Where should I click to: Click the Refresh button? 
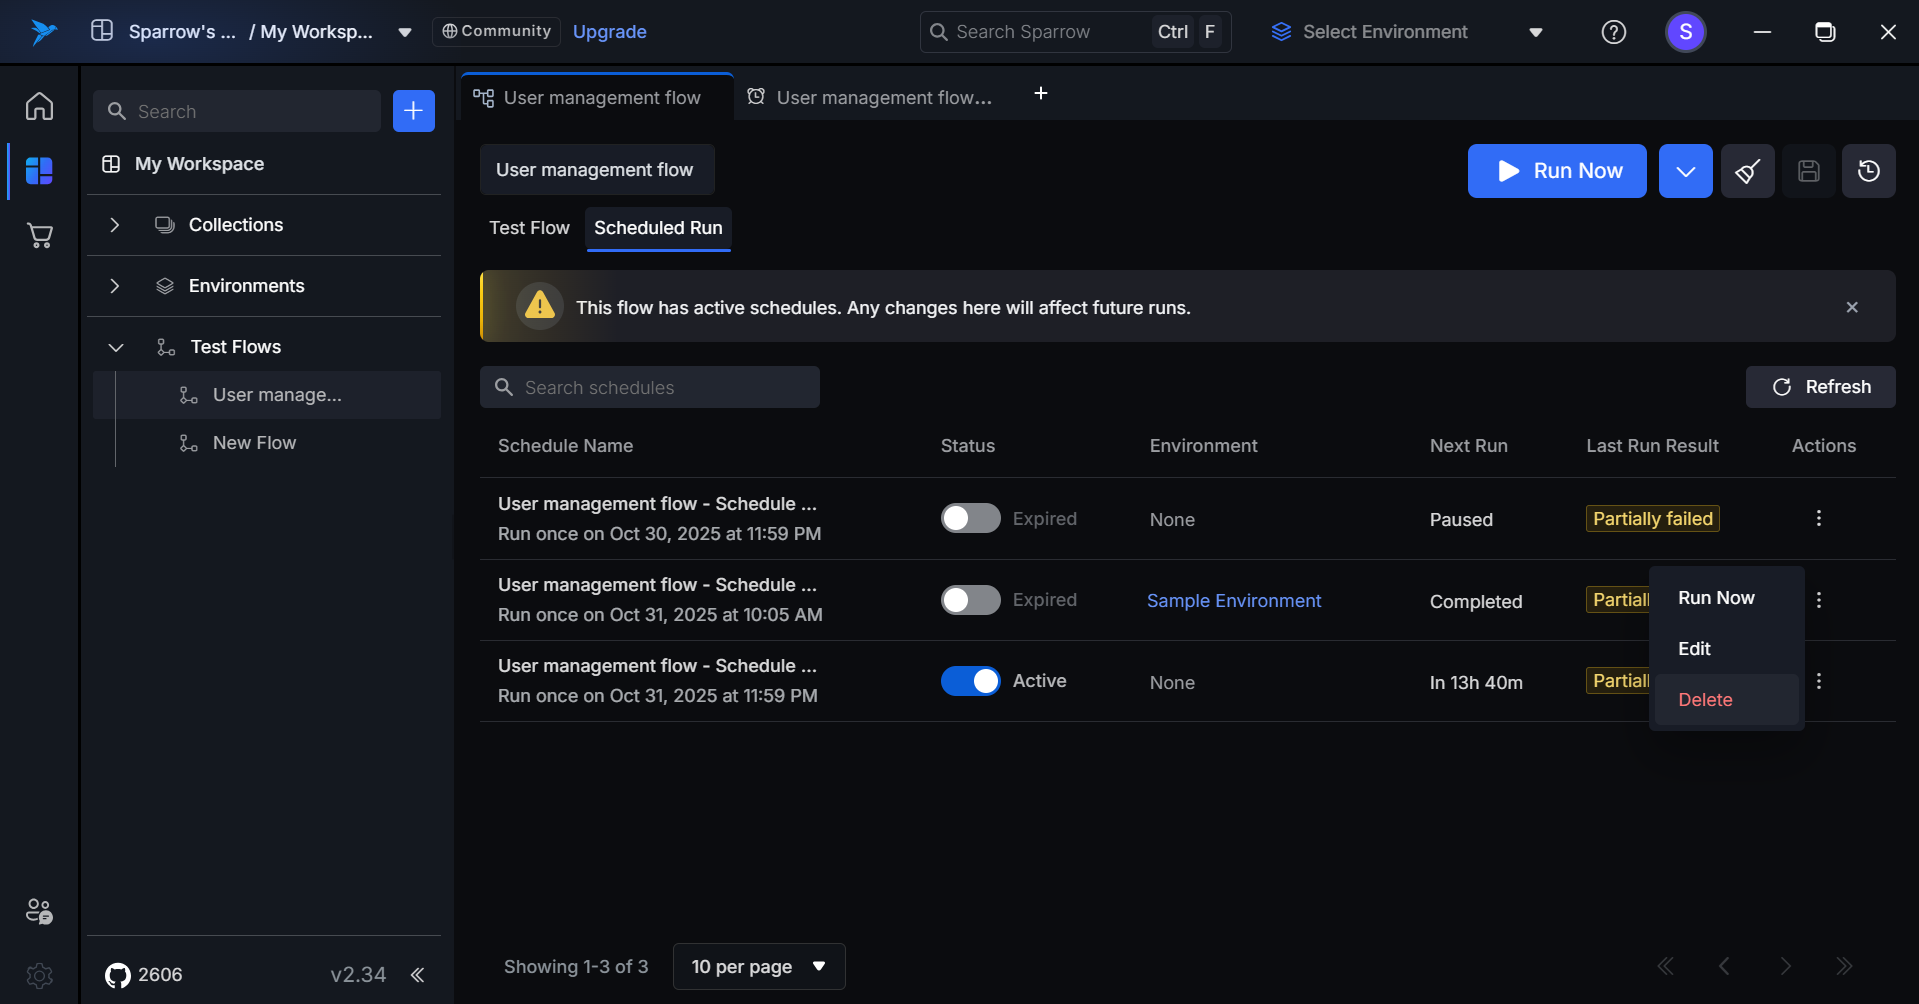pos(1820,387)
